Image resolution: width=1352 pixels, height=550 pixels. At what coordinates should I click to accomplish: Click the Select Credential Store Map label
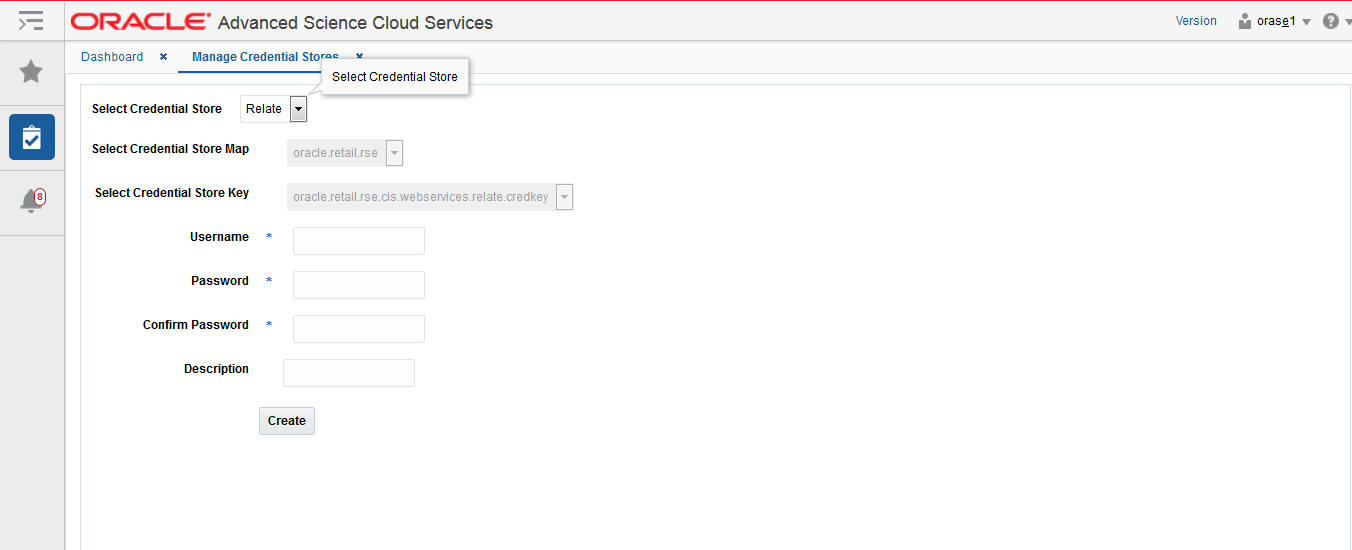tap(170, 149)
